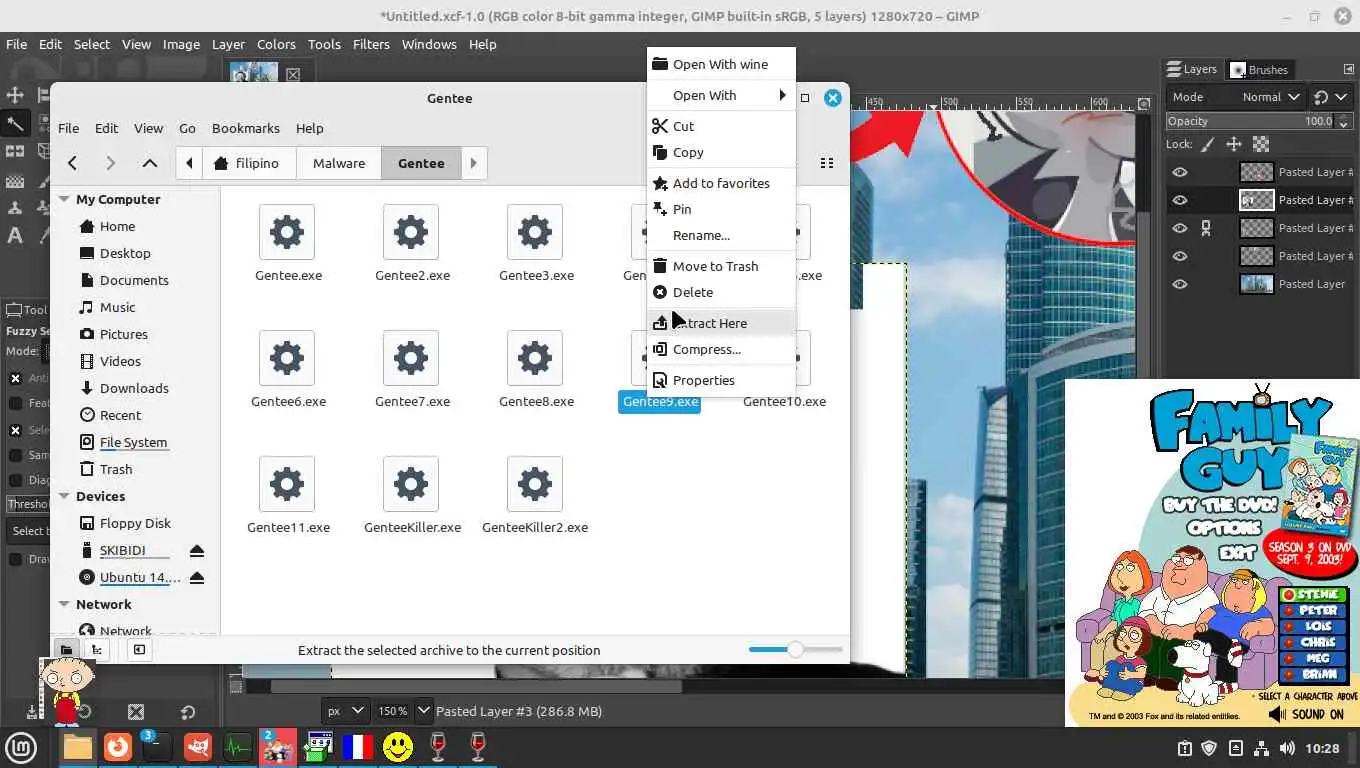The image size is (1360, 768).
Task: Click the lock position and size icon
Action: [x=1234, y=144]
